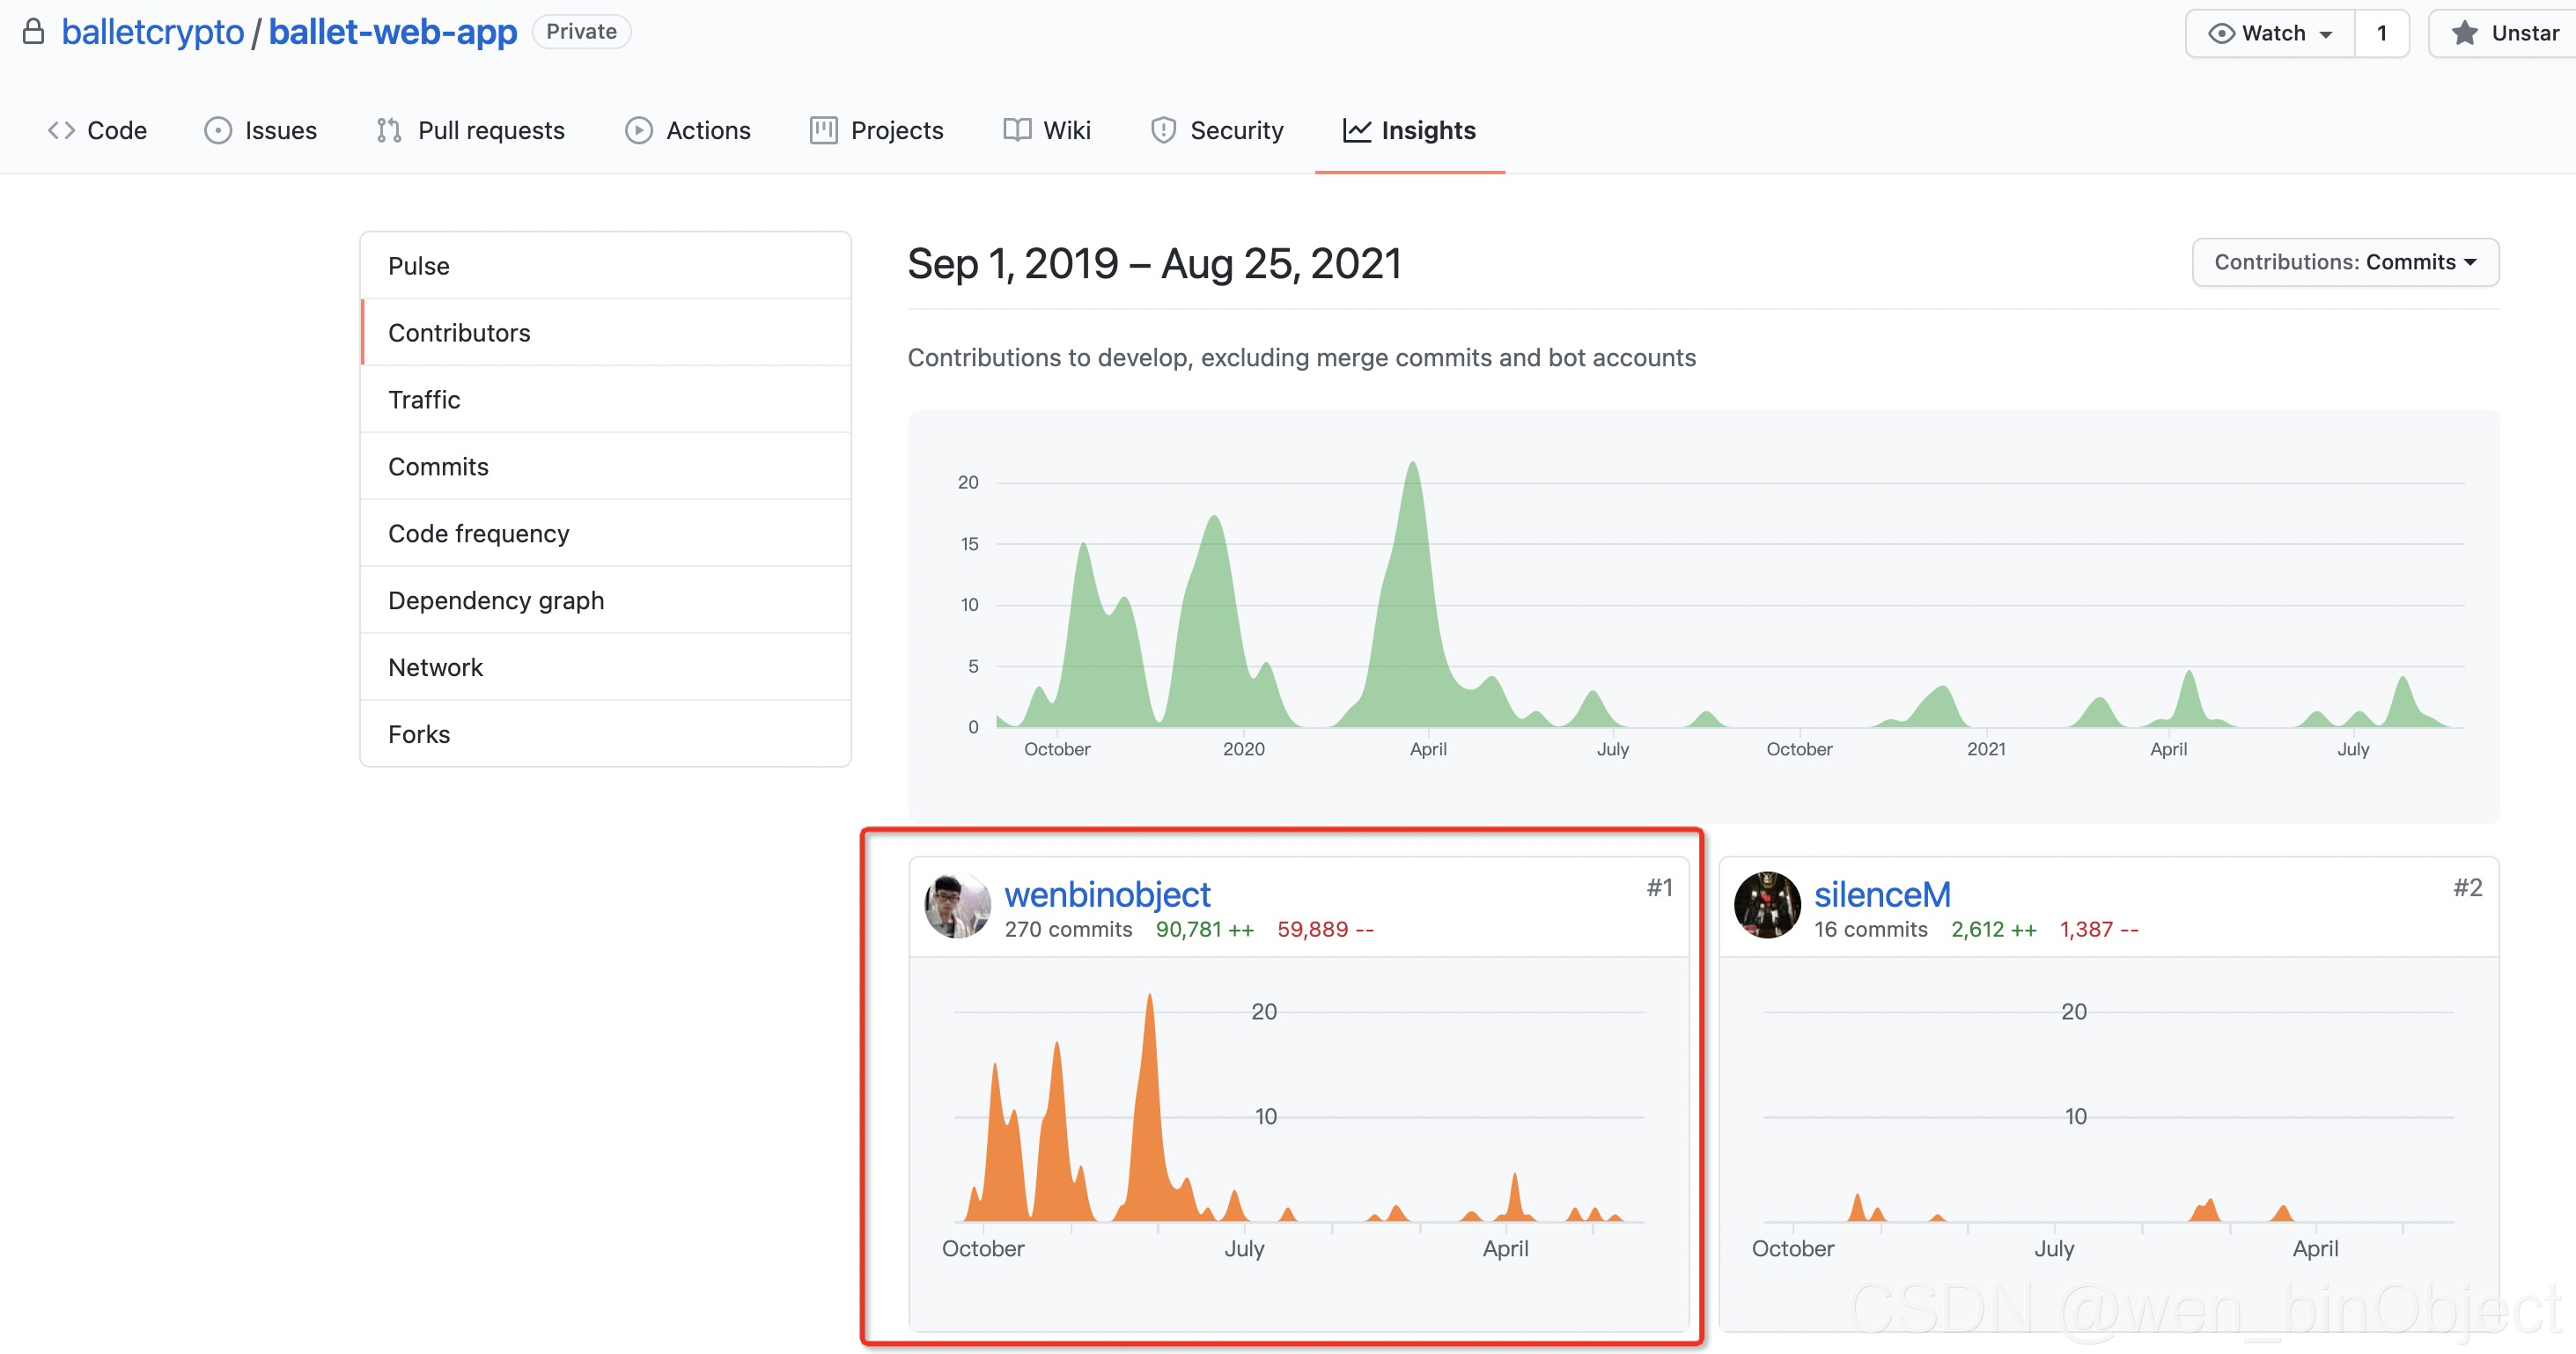This screenshot has height=1354, width=2576.
Task: Click the Projects board icon
Action: click(823, 130)
